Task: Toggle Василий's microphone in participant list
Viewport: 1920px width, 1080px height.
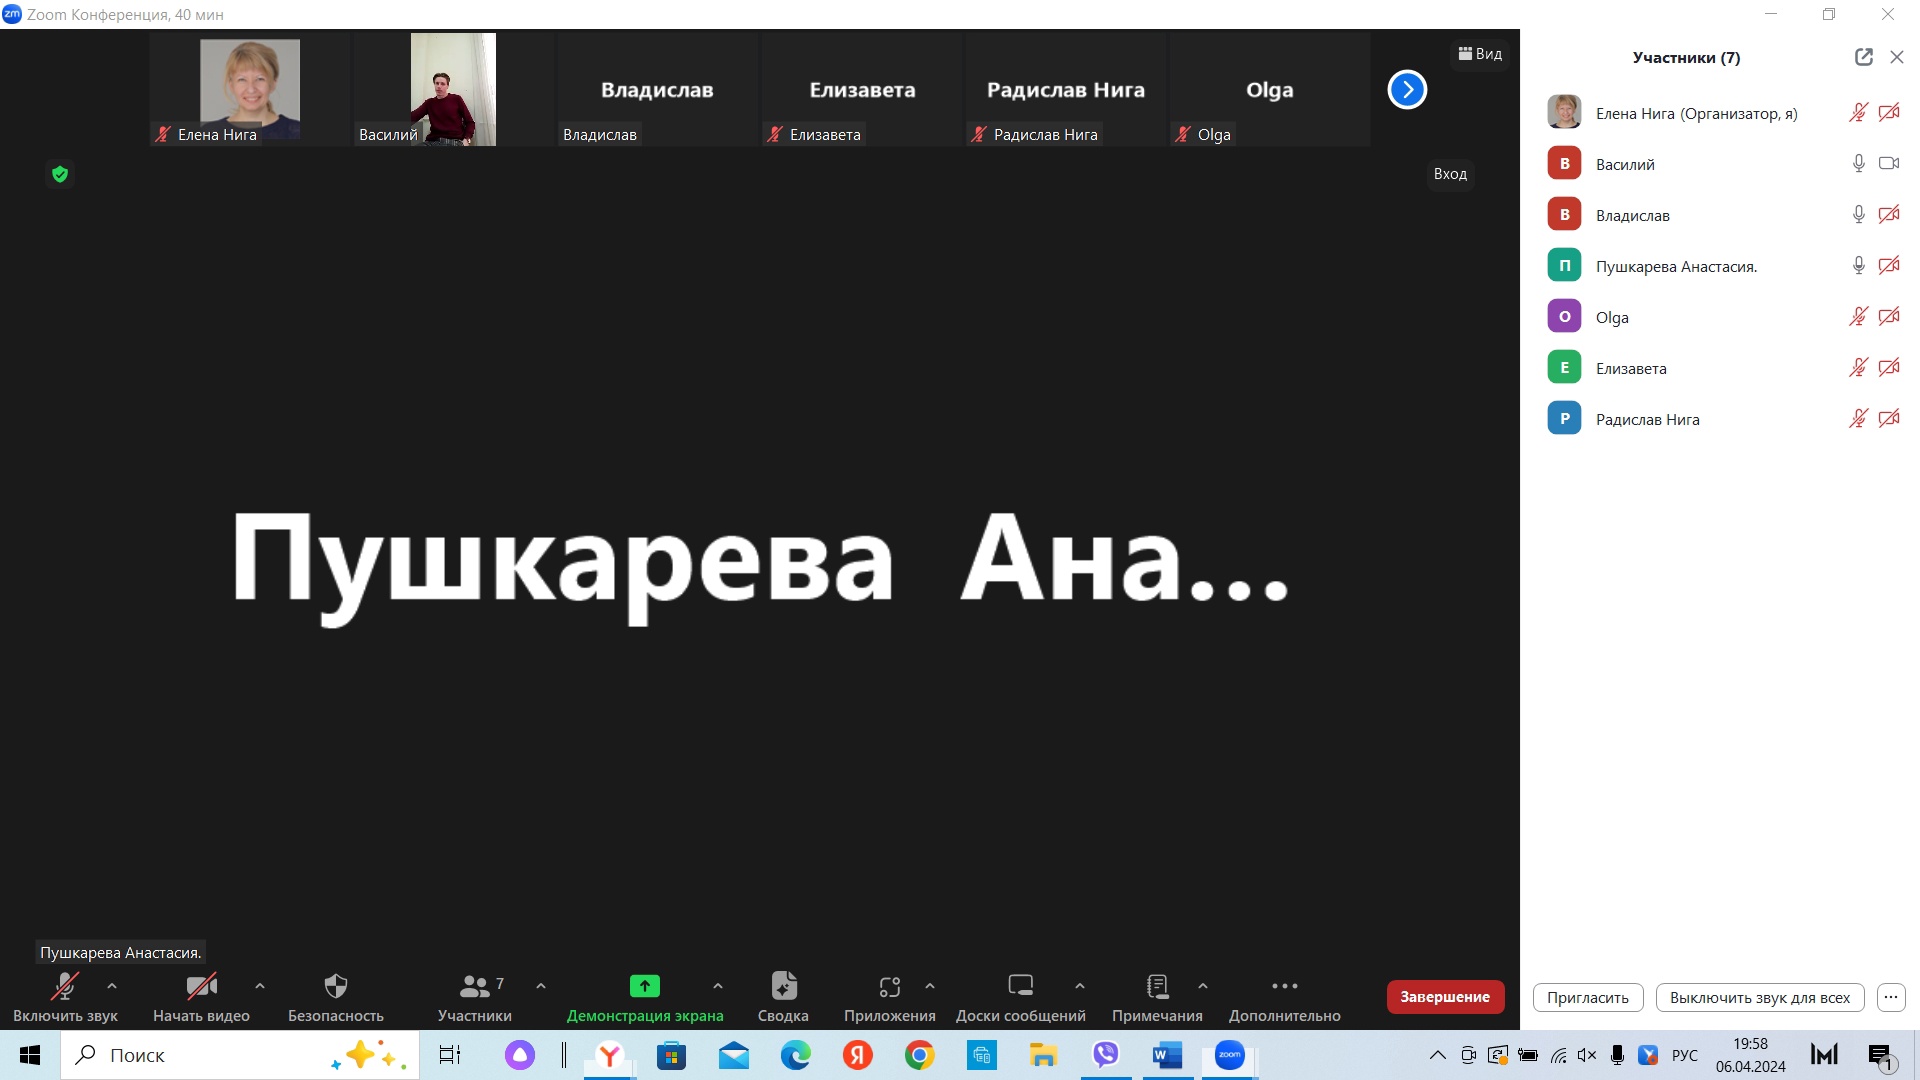Action: pos(1858,164)
